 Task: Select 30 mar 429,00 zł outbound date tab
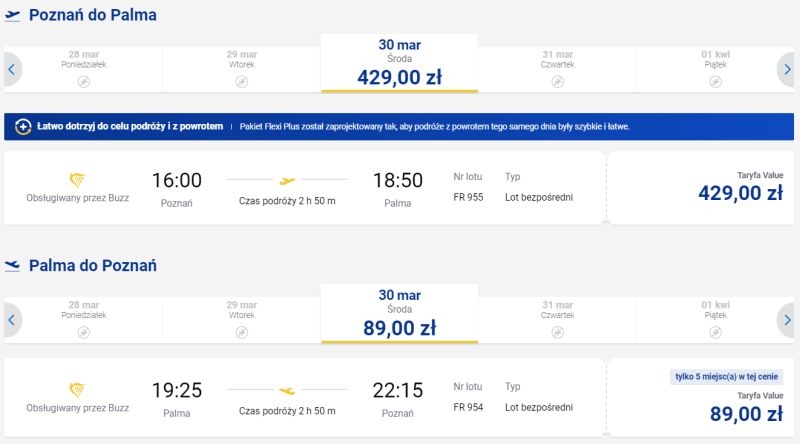click(398, 63)
